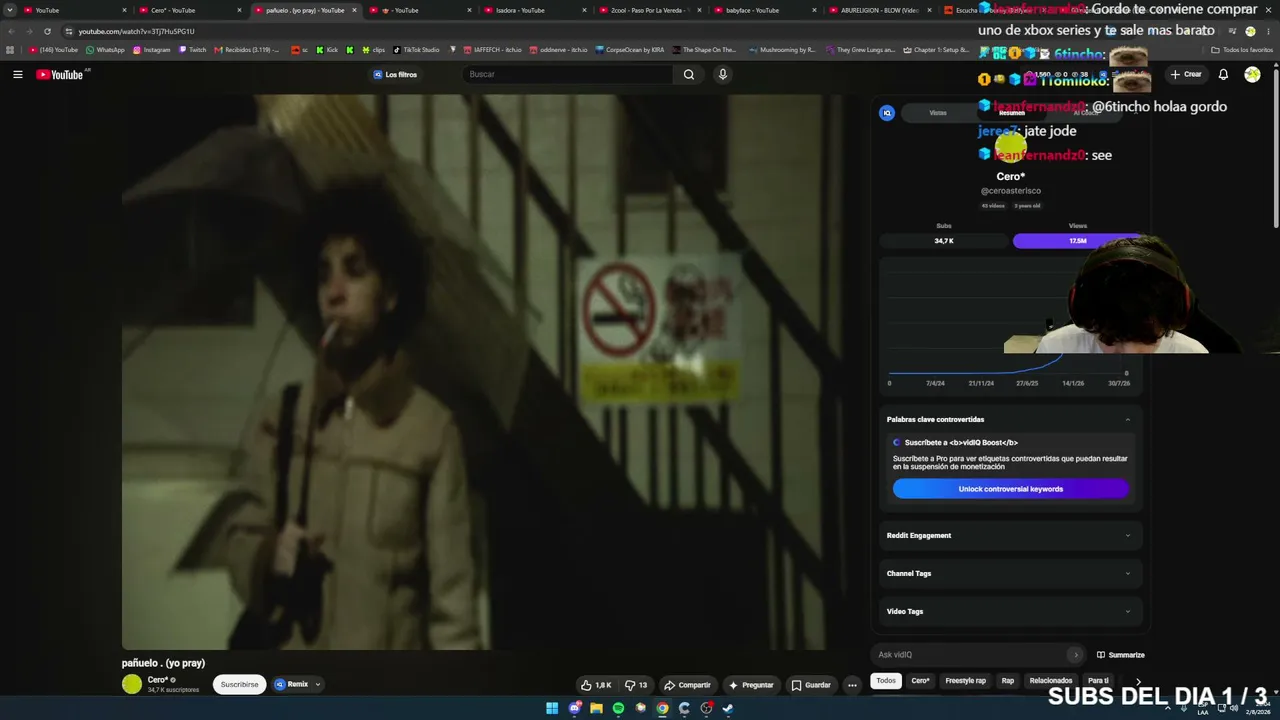Open YouTube notifications bell
This screenshot has height=720, width=1280.
1223,74
